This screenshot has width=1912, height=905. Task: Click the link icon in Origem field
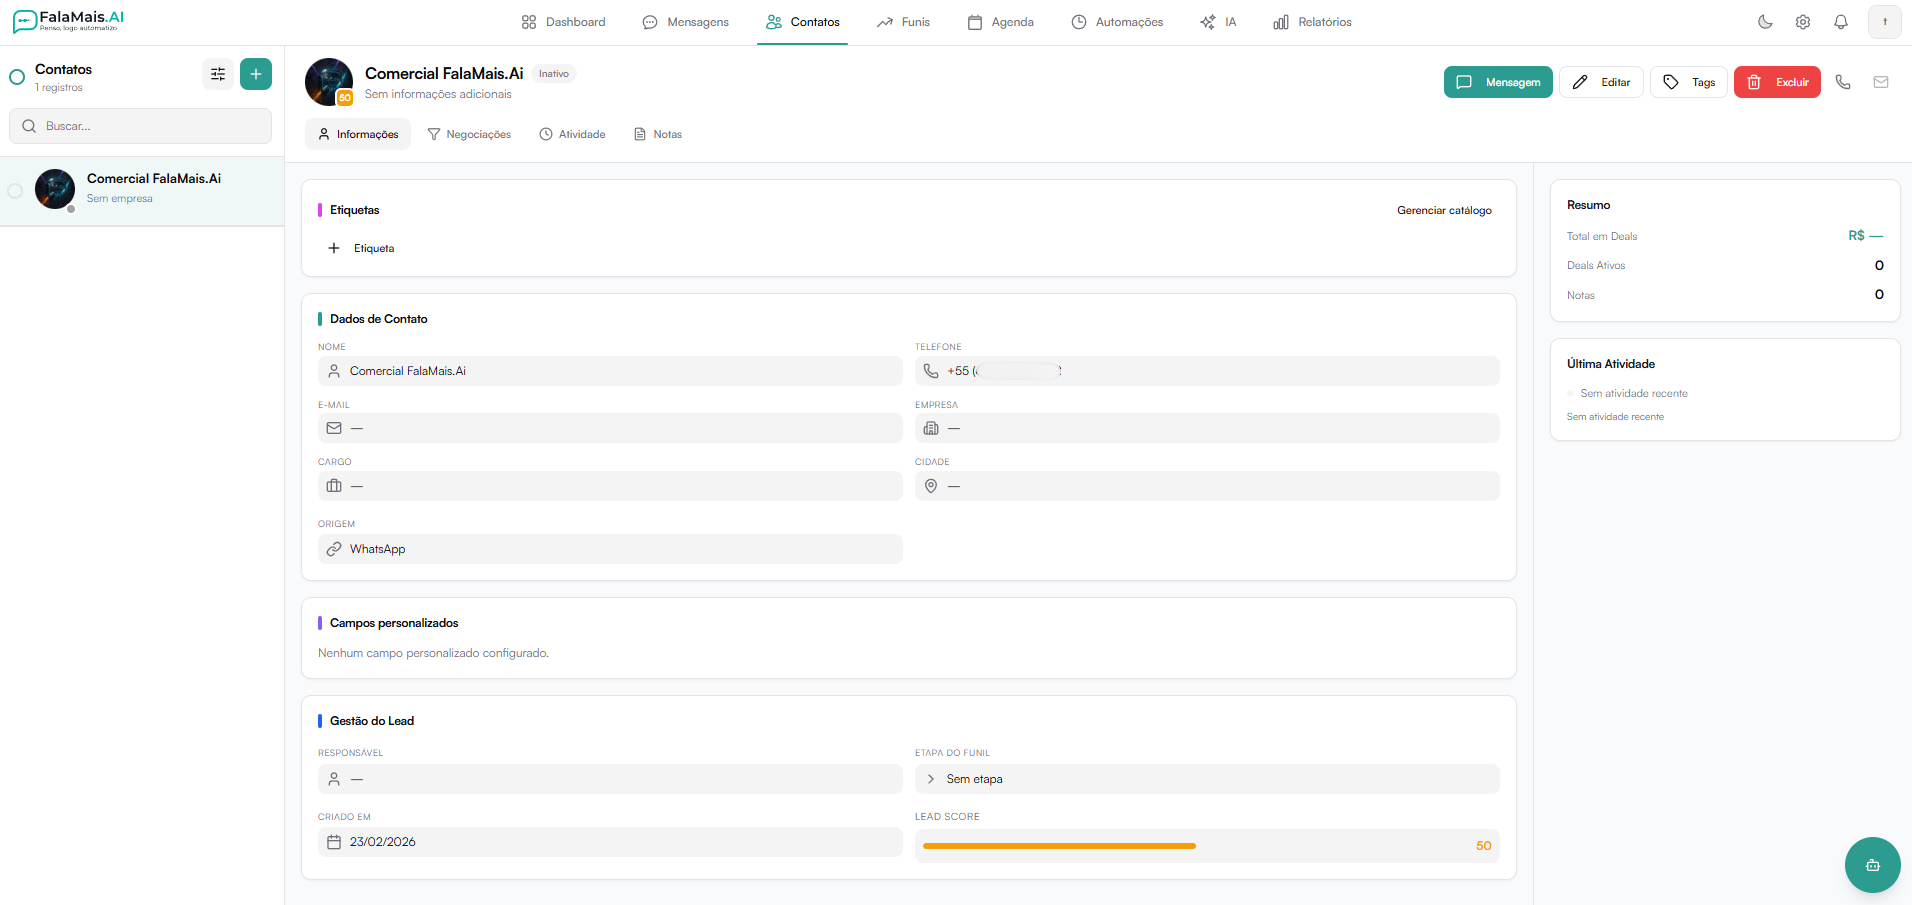coord(334,549)
